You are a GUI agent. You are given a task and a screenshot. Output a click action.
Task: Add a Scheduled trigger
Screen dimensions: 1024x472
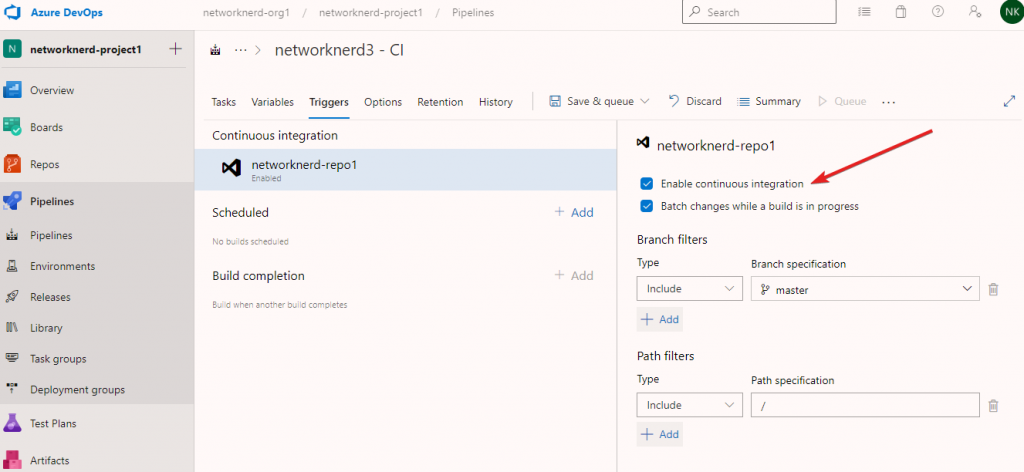574,212
